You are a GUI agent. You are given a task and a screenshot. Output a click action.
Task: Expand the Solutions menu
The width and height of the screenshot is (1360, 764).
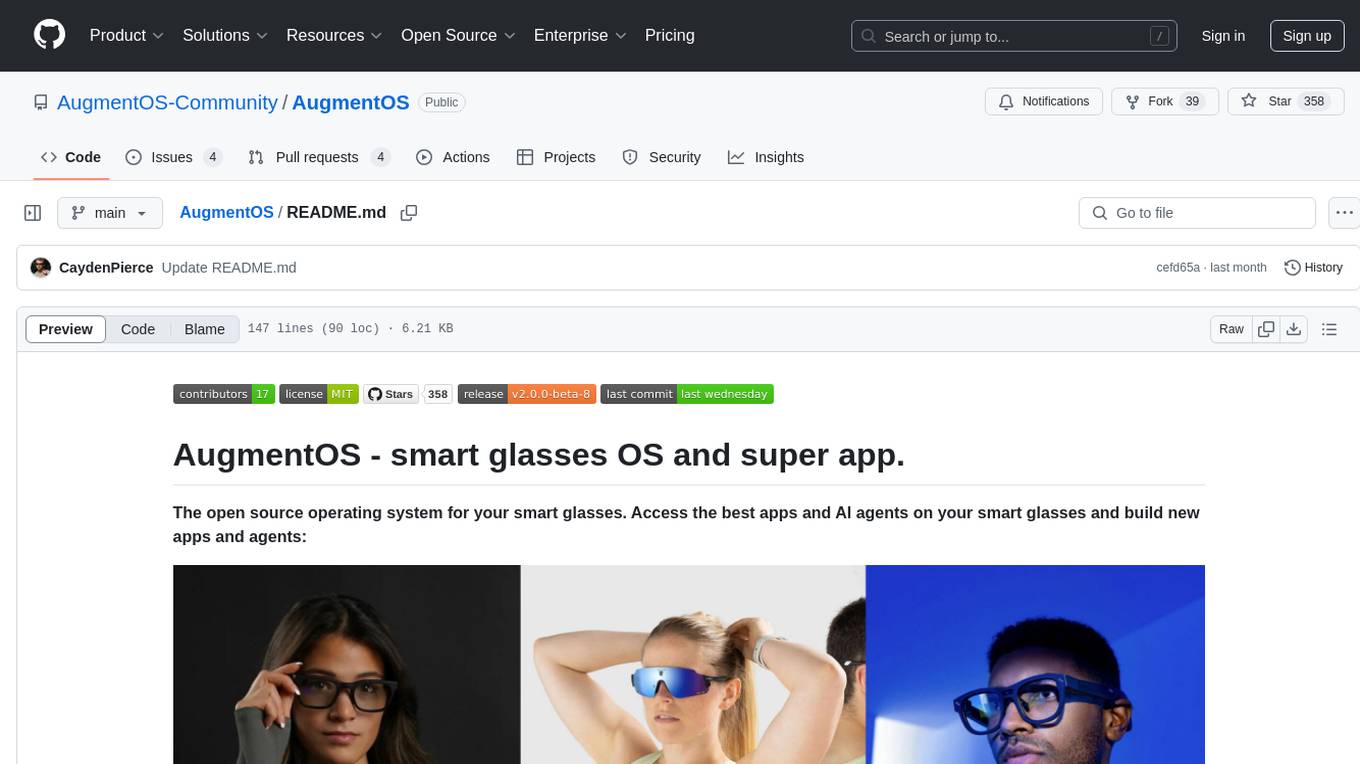(225, 35)
